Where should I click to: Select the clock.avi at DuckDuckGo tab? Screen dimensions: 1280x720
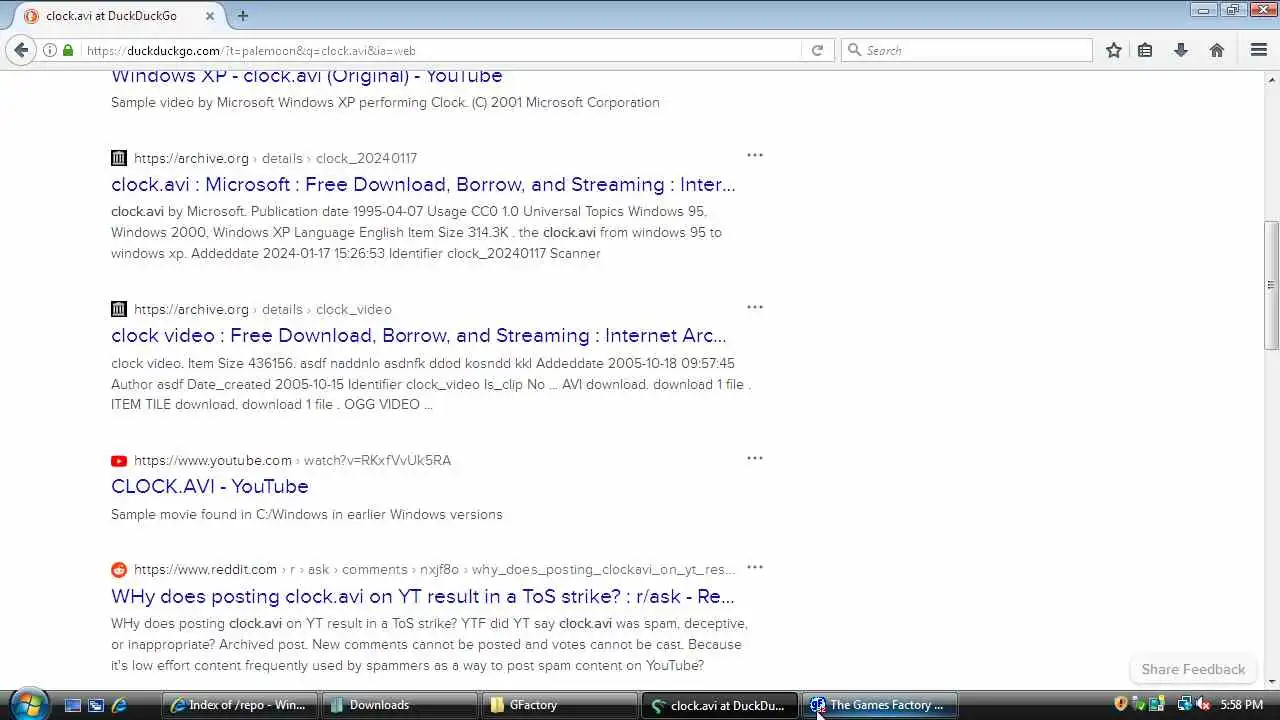point(120,16)
